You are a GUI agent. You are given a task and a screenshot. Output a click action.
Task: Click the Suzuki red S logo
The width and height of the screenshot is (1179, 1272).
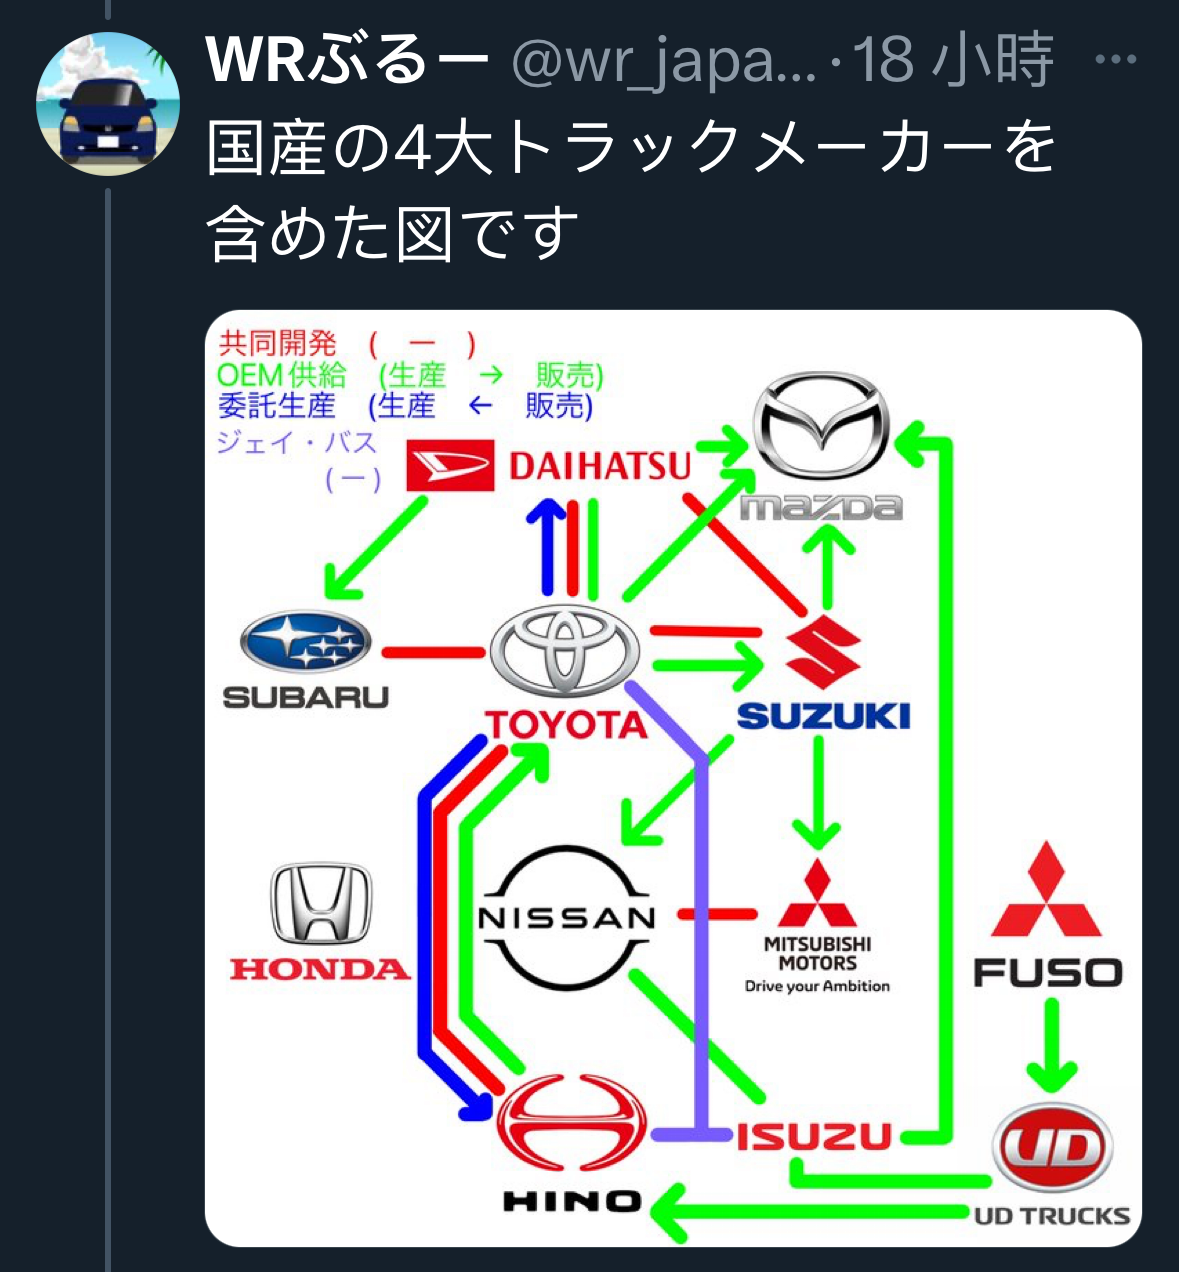point(824,653)
